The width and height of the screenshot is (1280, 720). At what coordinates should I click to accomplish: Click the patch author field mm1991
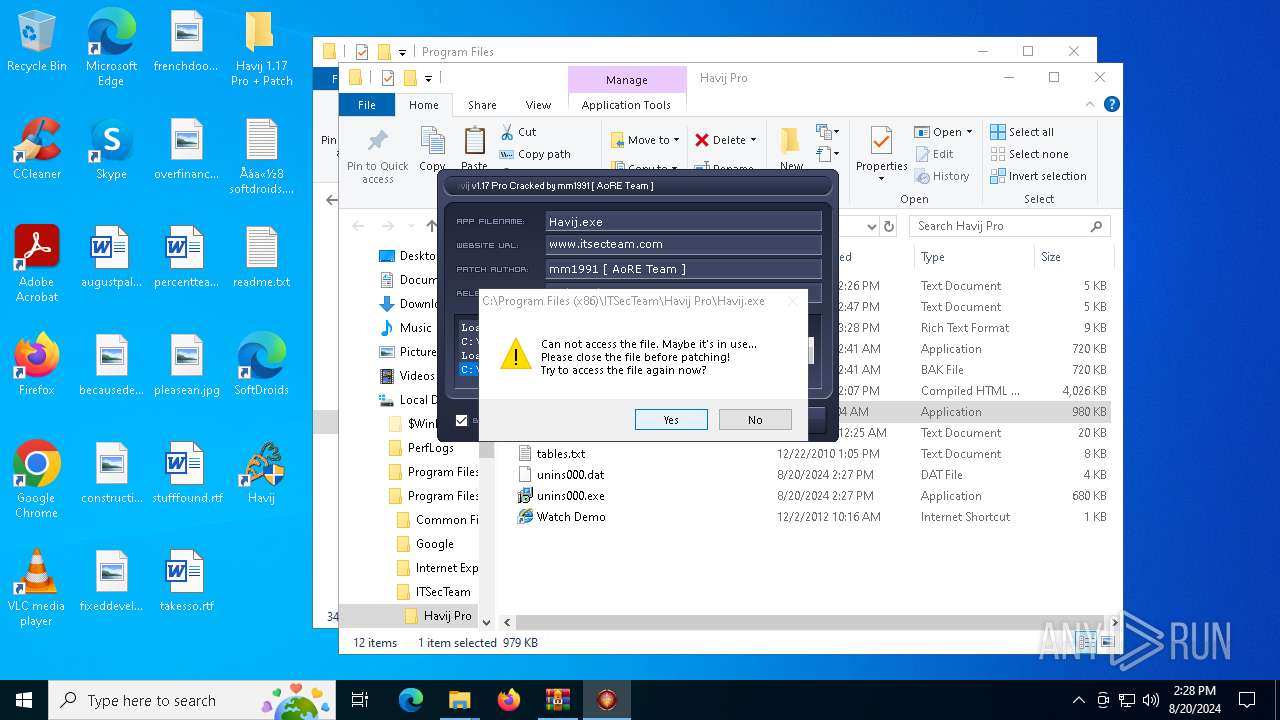684,269
